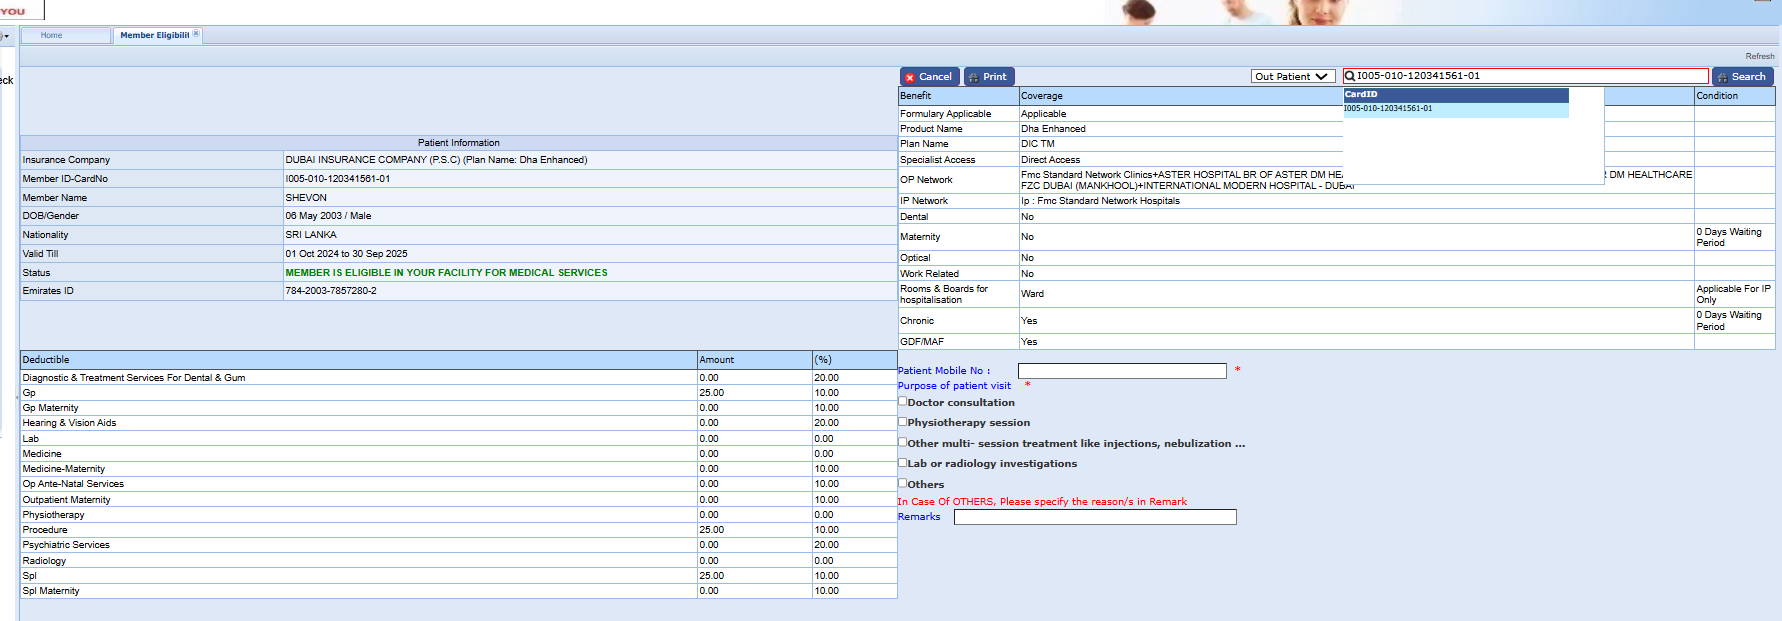
Task: Close the Member Eligibility tab with its x icon
Action: pyautogui.click(x=196, y=34)
